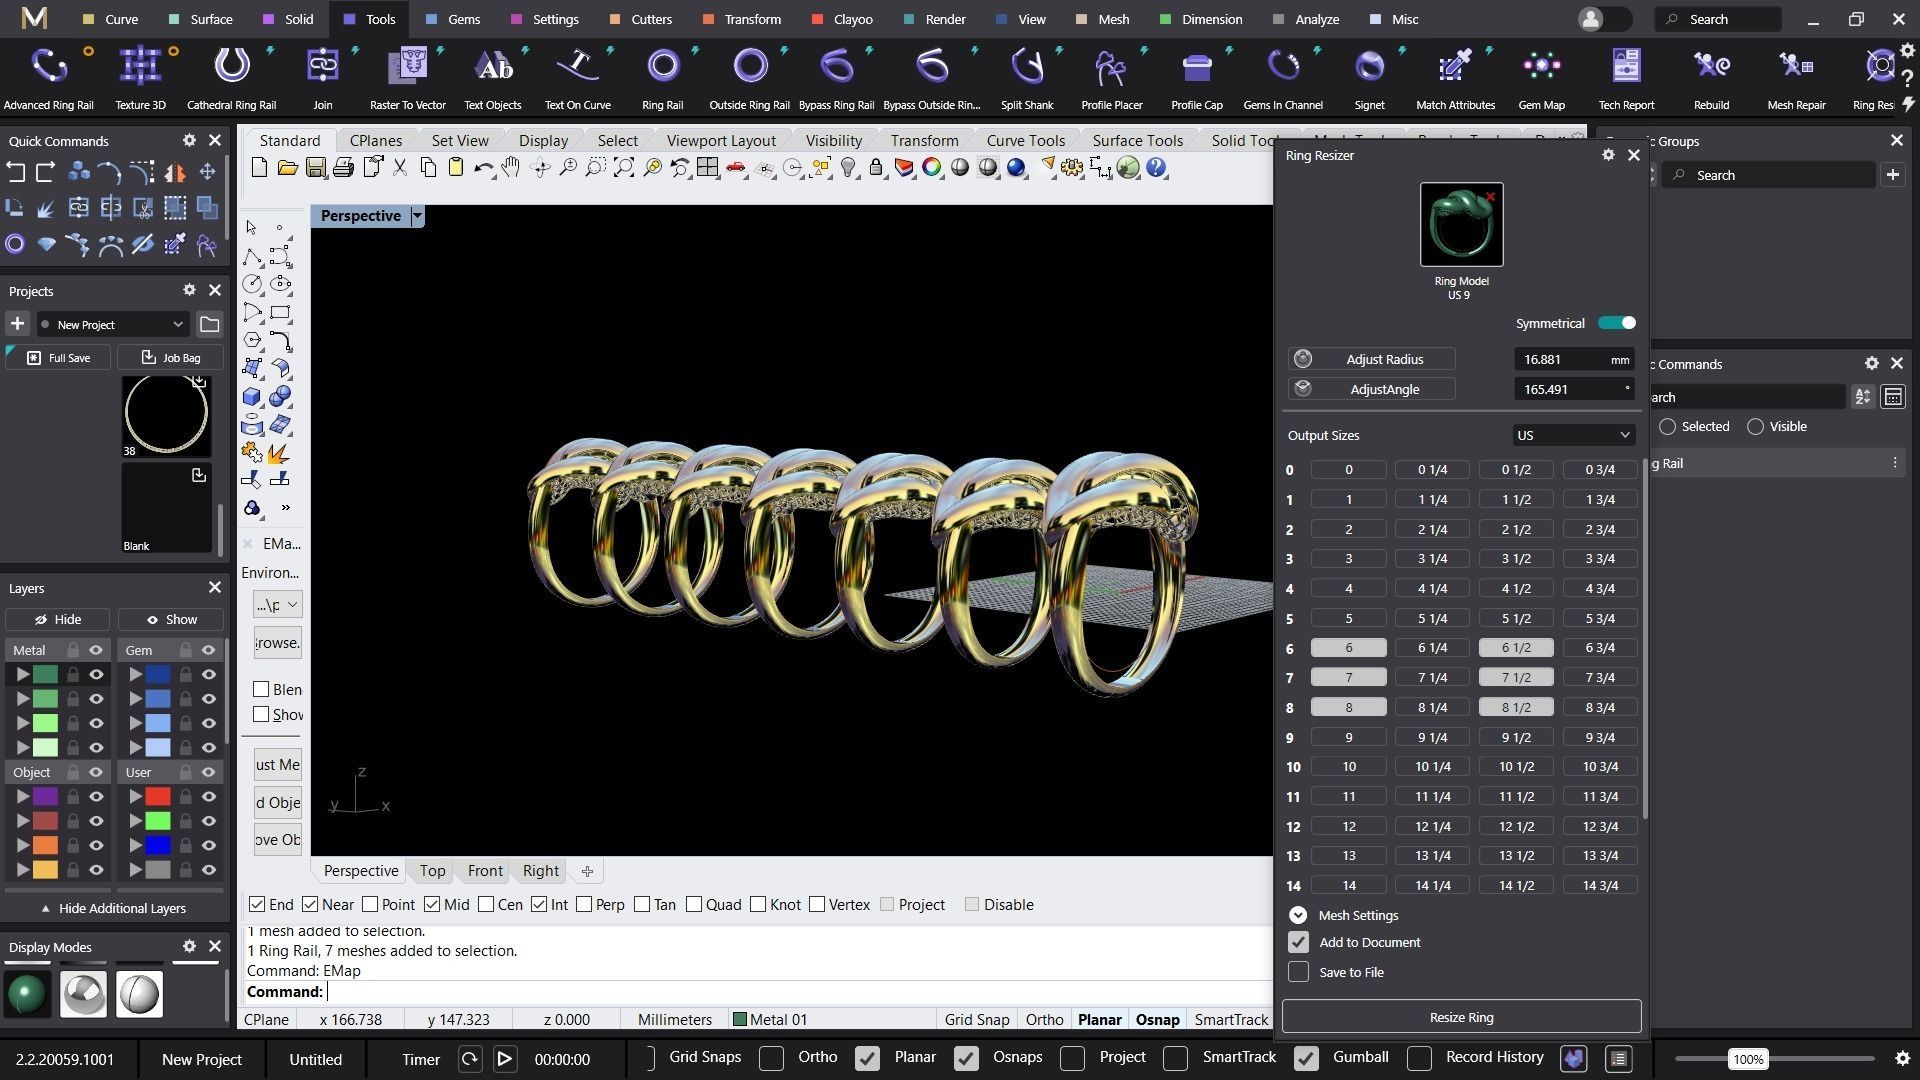Viewport: 1920px width, 1080px height.
Task: Open the Profile Cap tool
Action: pyautogui.click(x=1196, y=78)
